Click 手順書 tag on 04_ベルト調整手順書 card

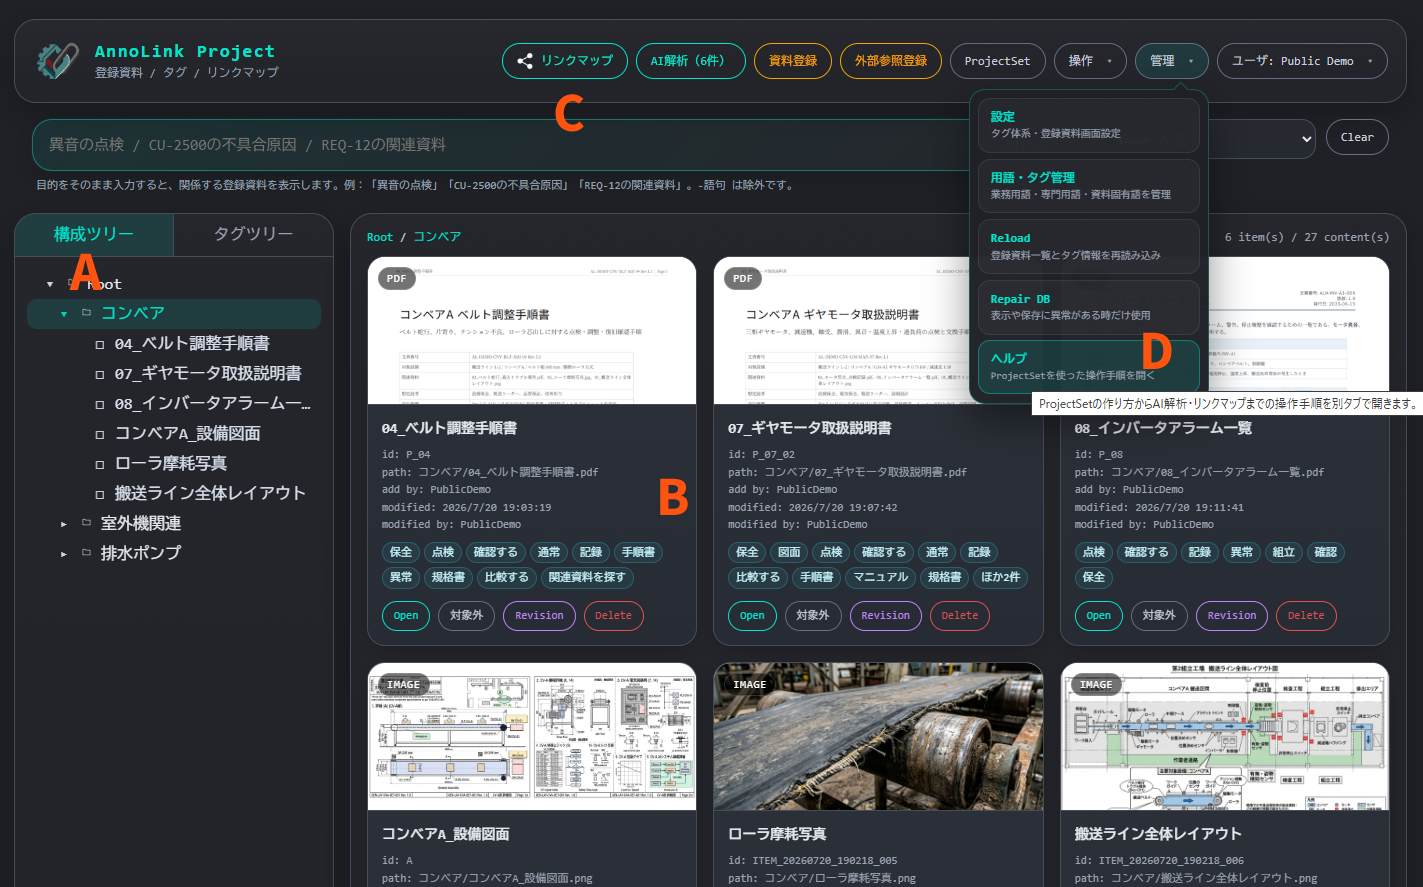click(x=638, y=553)
